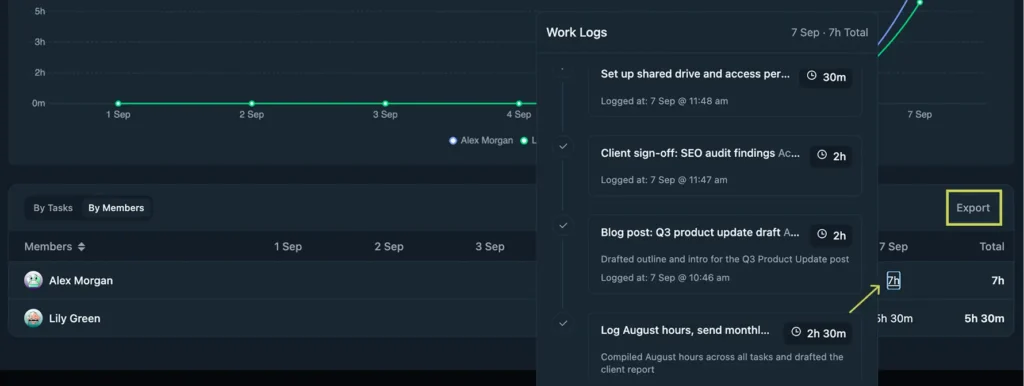Click 'Logged at: 7 Sep @ 11:48 am'
The height and width of the screenshot is (386, 1024).
pyautogui.click(x=664, y=101)
